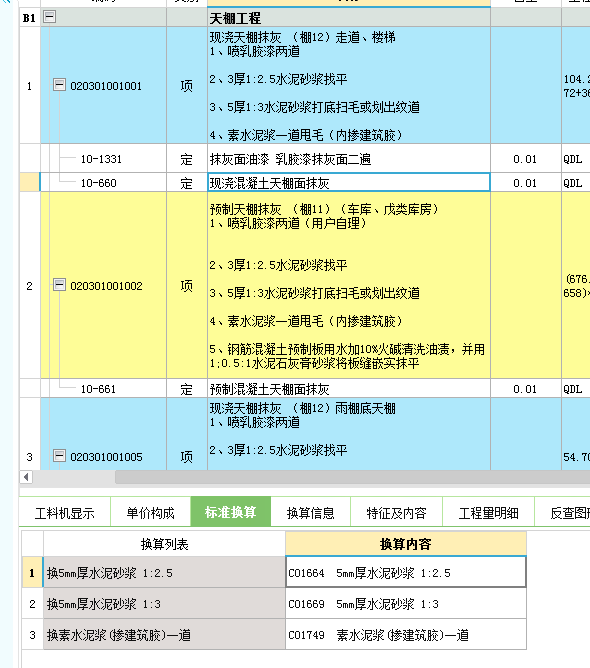
Task: Open the 工料机显示 tab
Action: (65, 513)
